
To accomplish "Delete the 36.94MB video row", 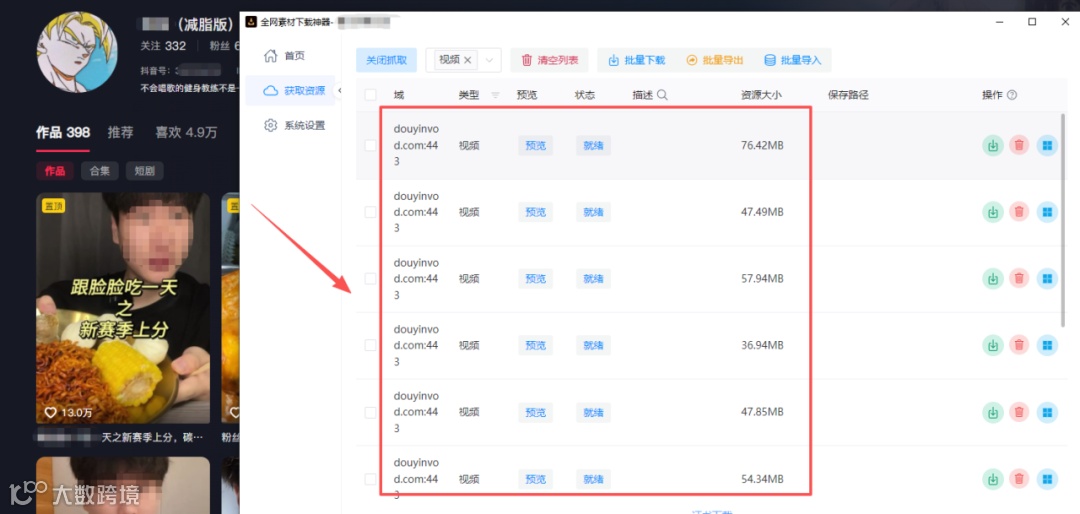I will (1019, 345).
